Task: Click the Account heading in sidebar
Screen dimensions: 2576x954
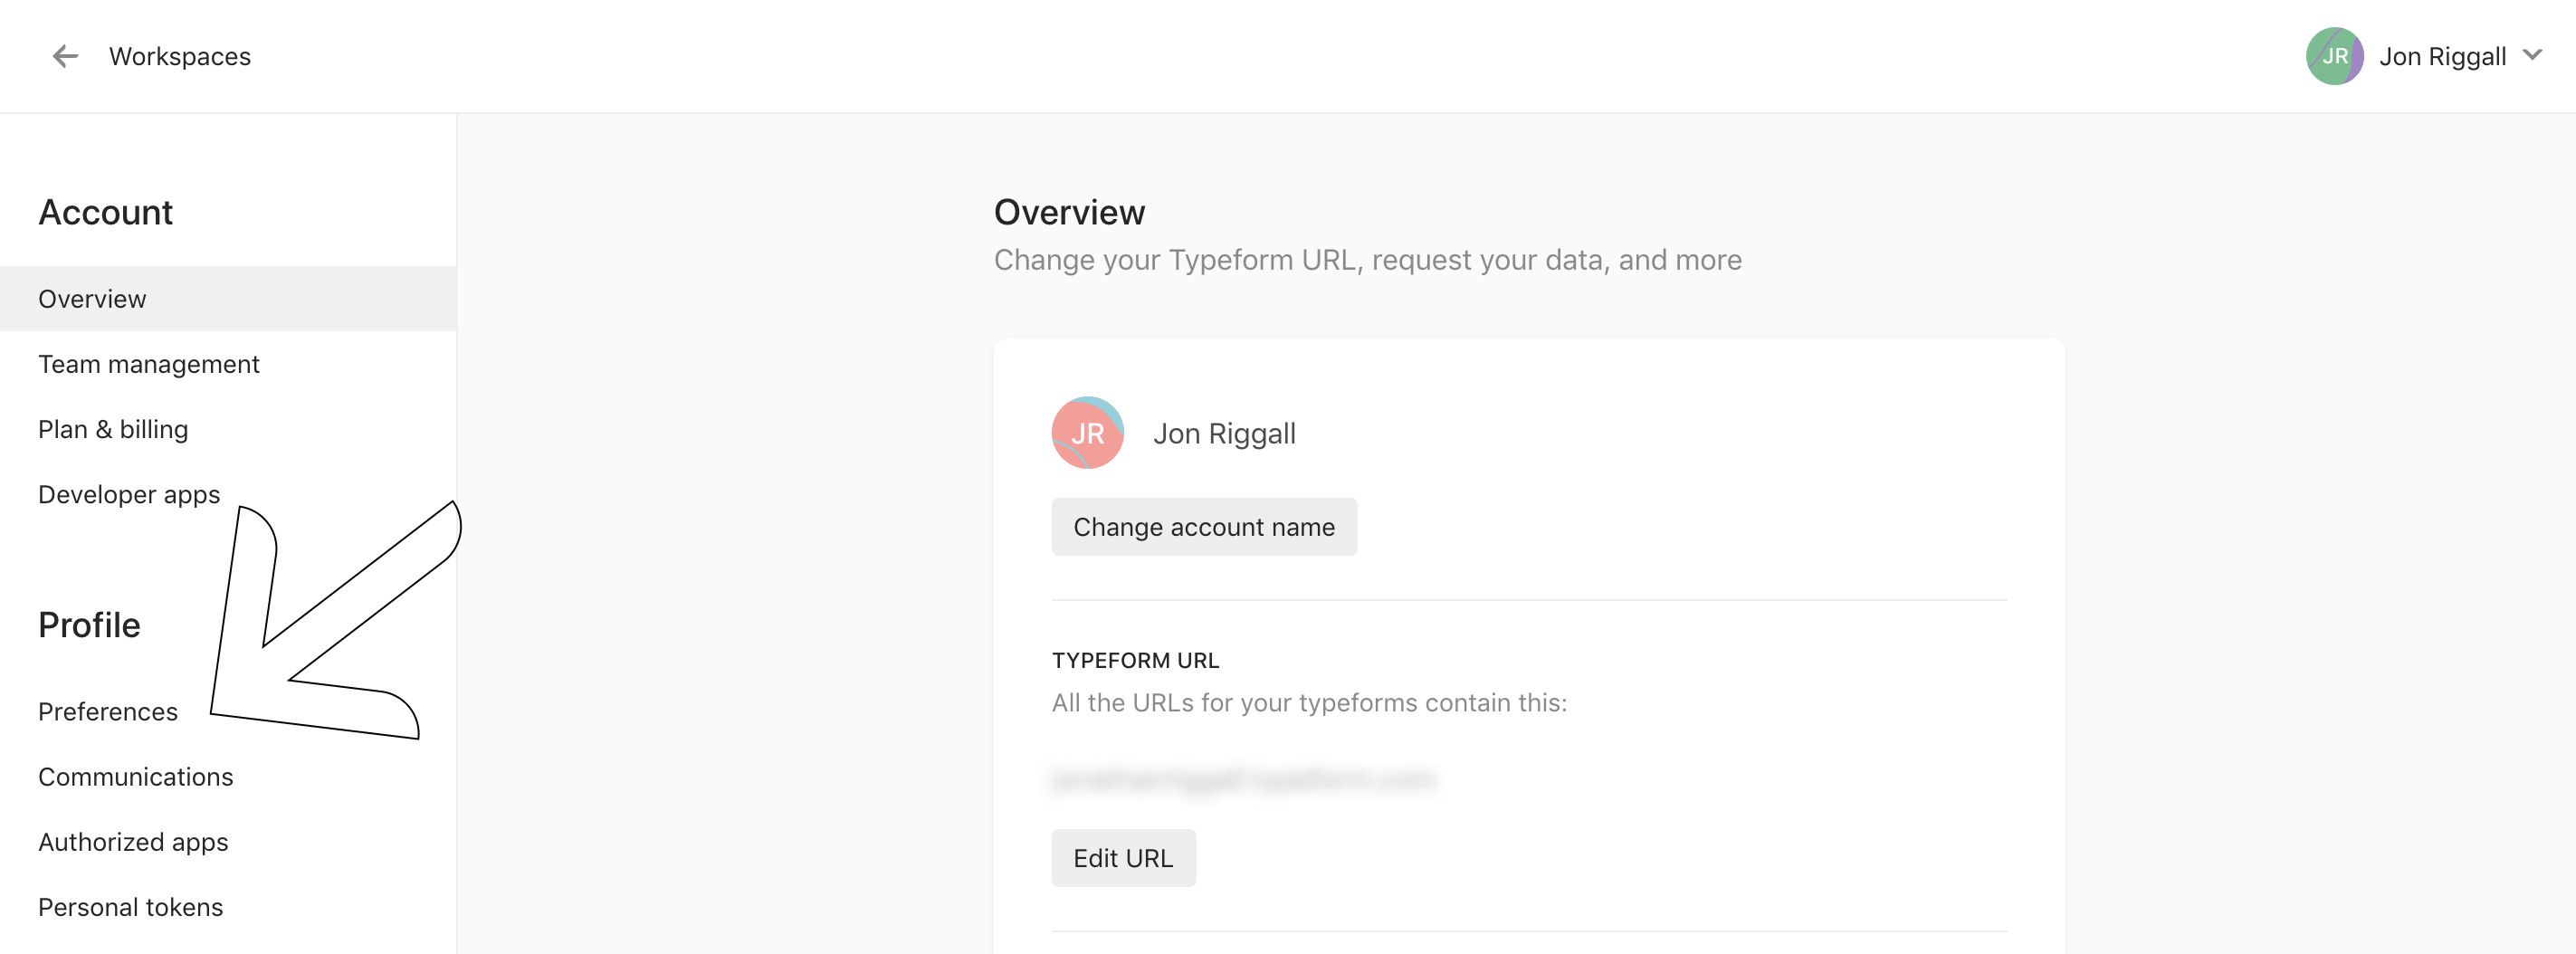Action: point(105,212)
